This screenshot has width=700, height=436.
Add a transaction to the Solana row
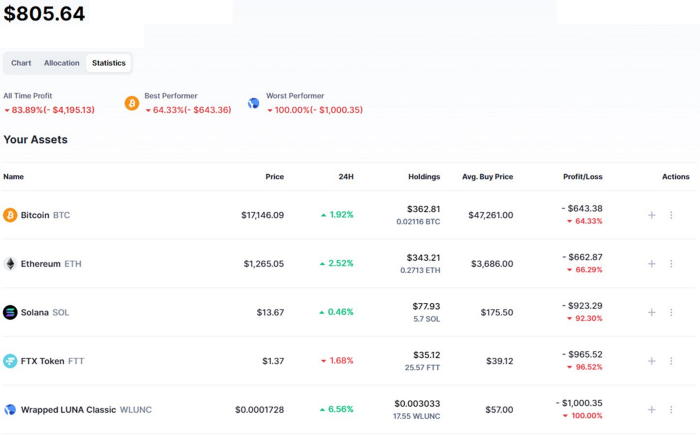(x=651, y=312)
